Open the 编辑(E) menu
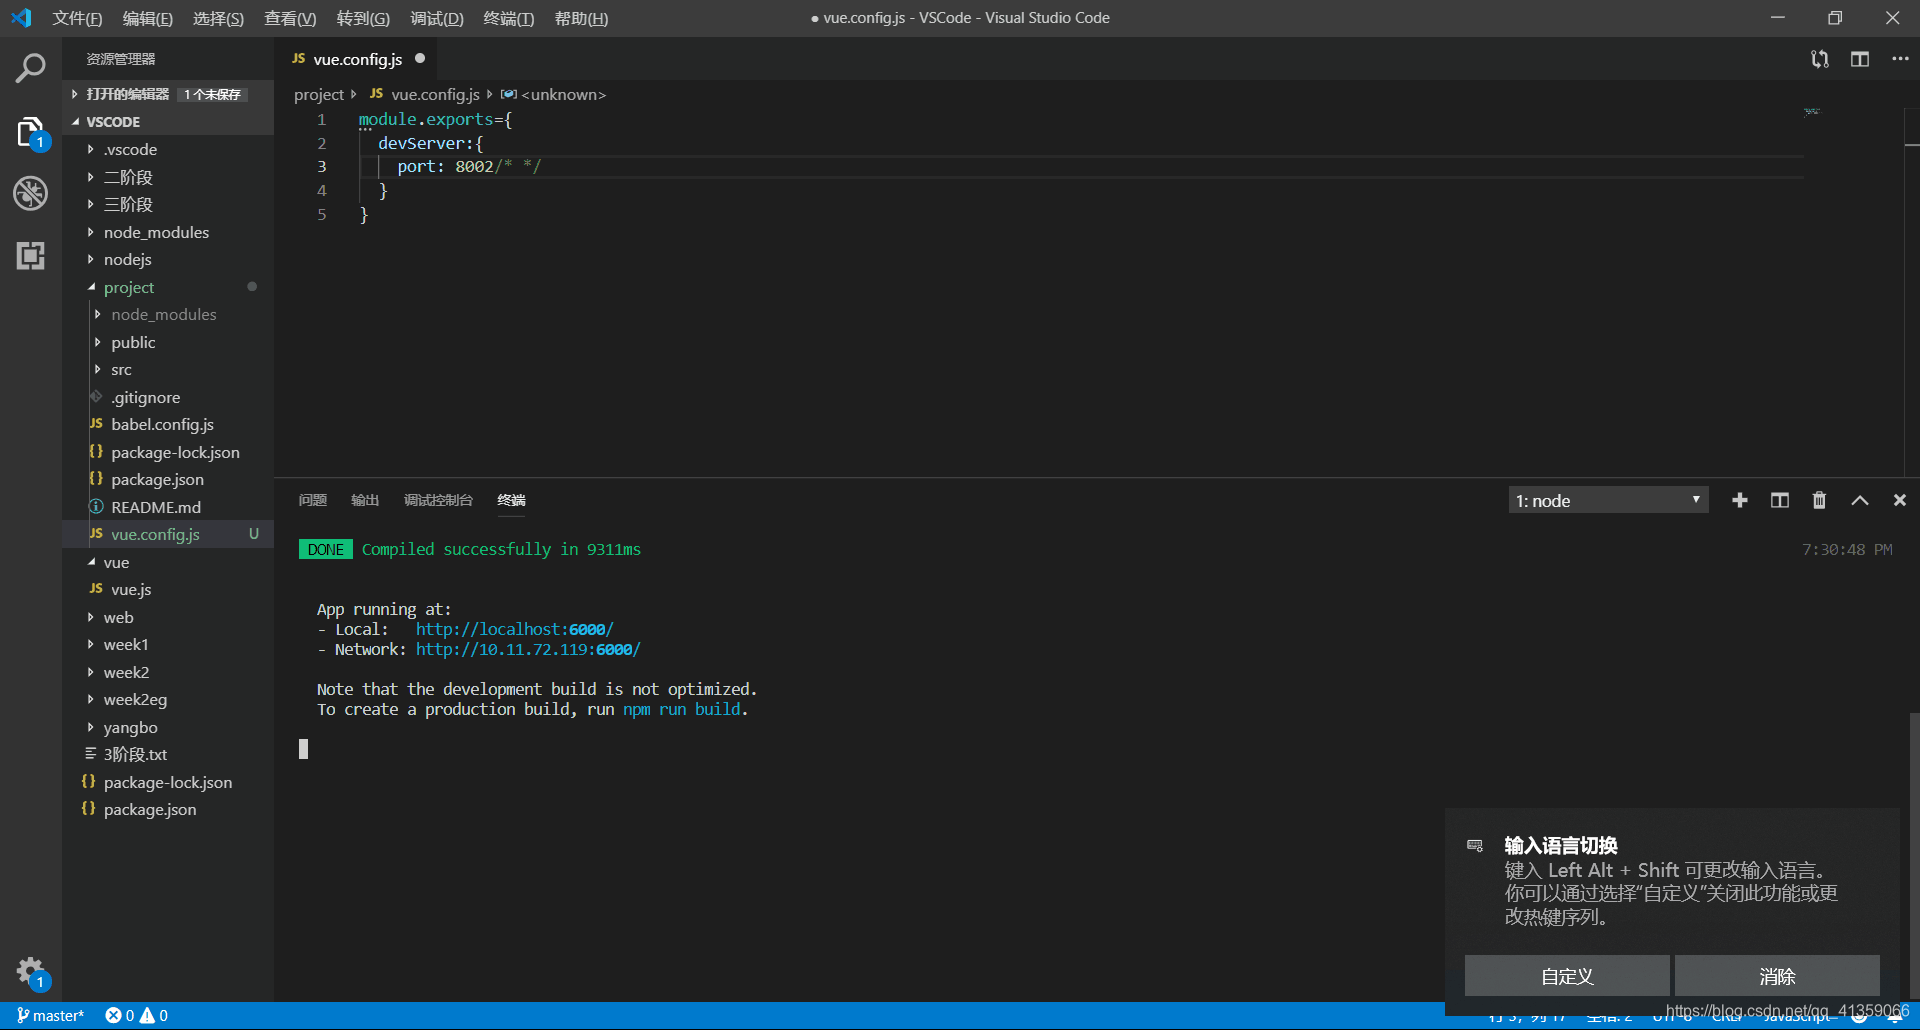Viewport: 1920px width, 1030px height. (x=148, y=18)
